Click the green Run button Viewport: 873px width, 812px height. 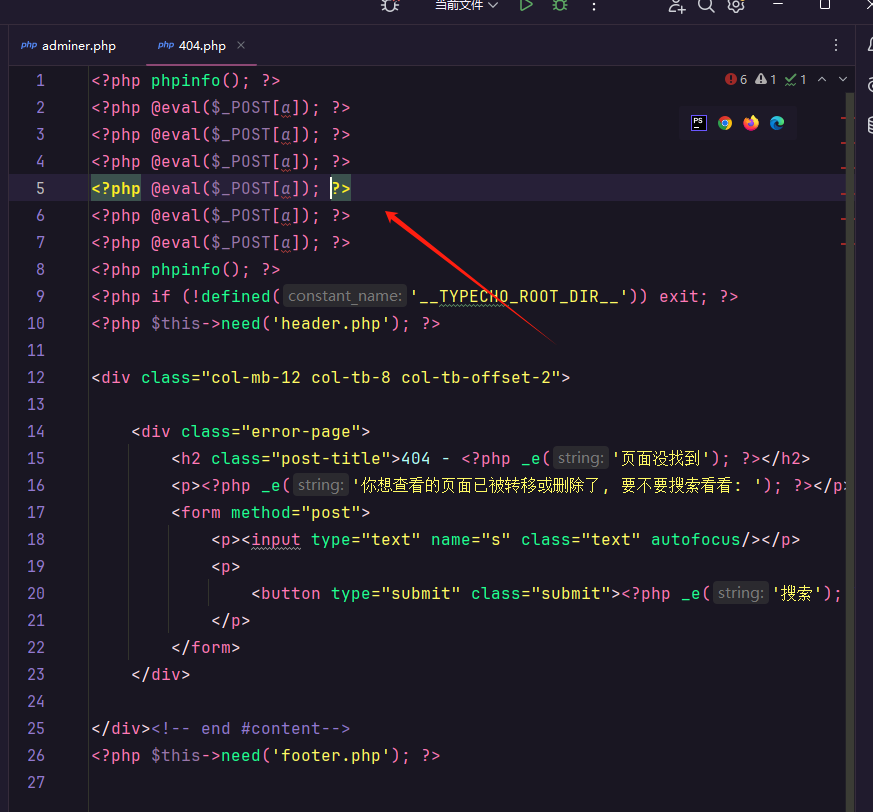(x=526, y=6)
